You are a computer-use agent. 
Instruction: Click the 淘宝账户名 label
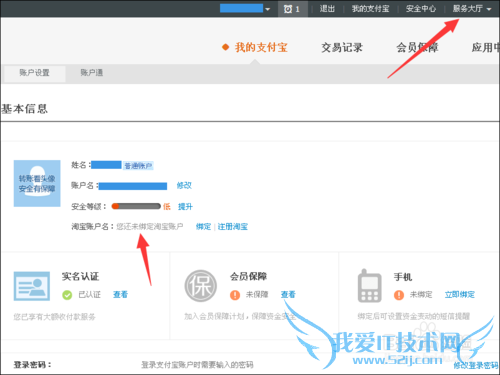(x=92, y=227)
